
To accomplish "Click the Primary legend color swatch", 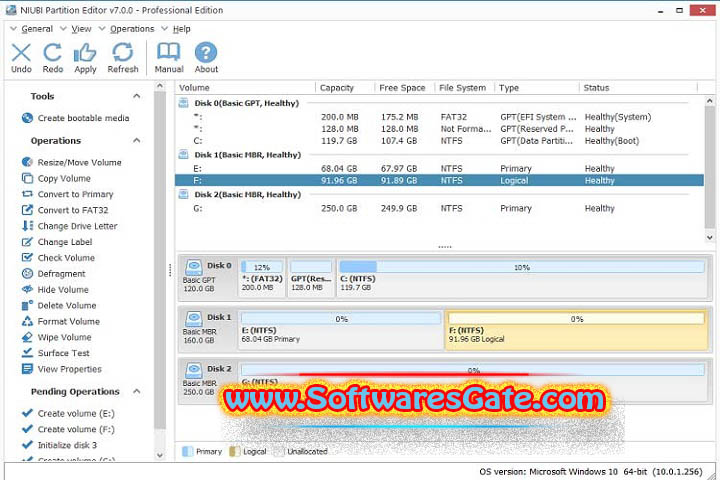I will click(x=187, y=452).
